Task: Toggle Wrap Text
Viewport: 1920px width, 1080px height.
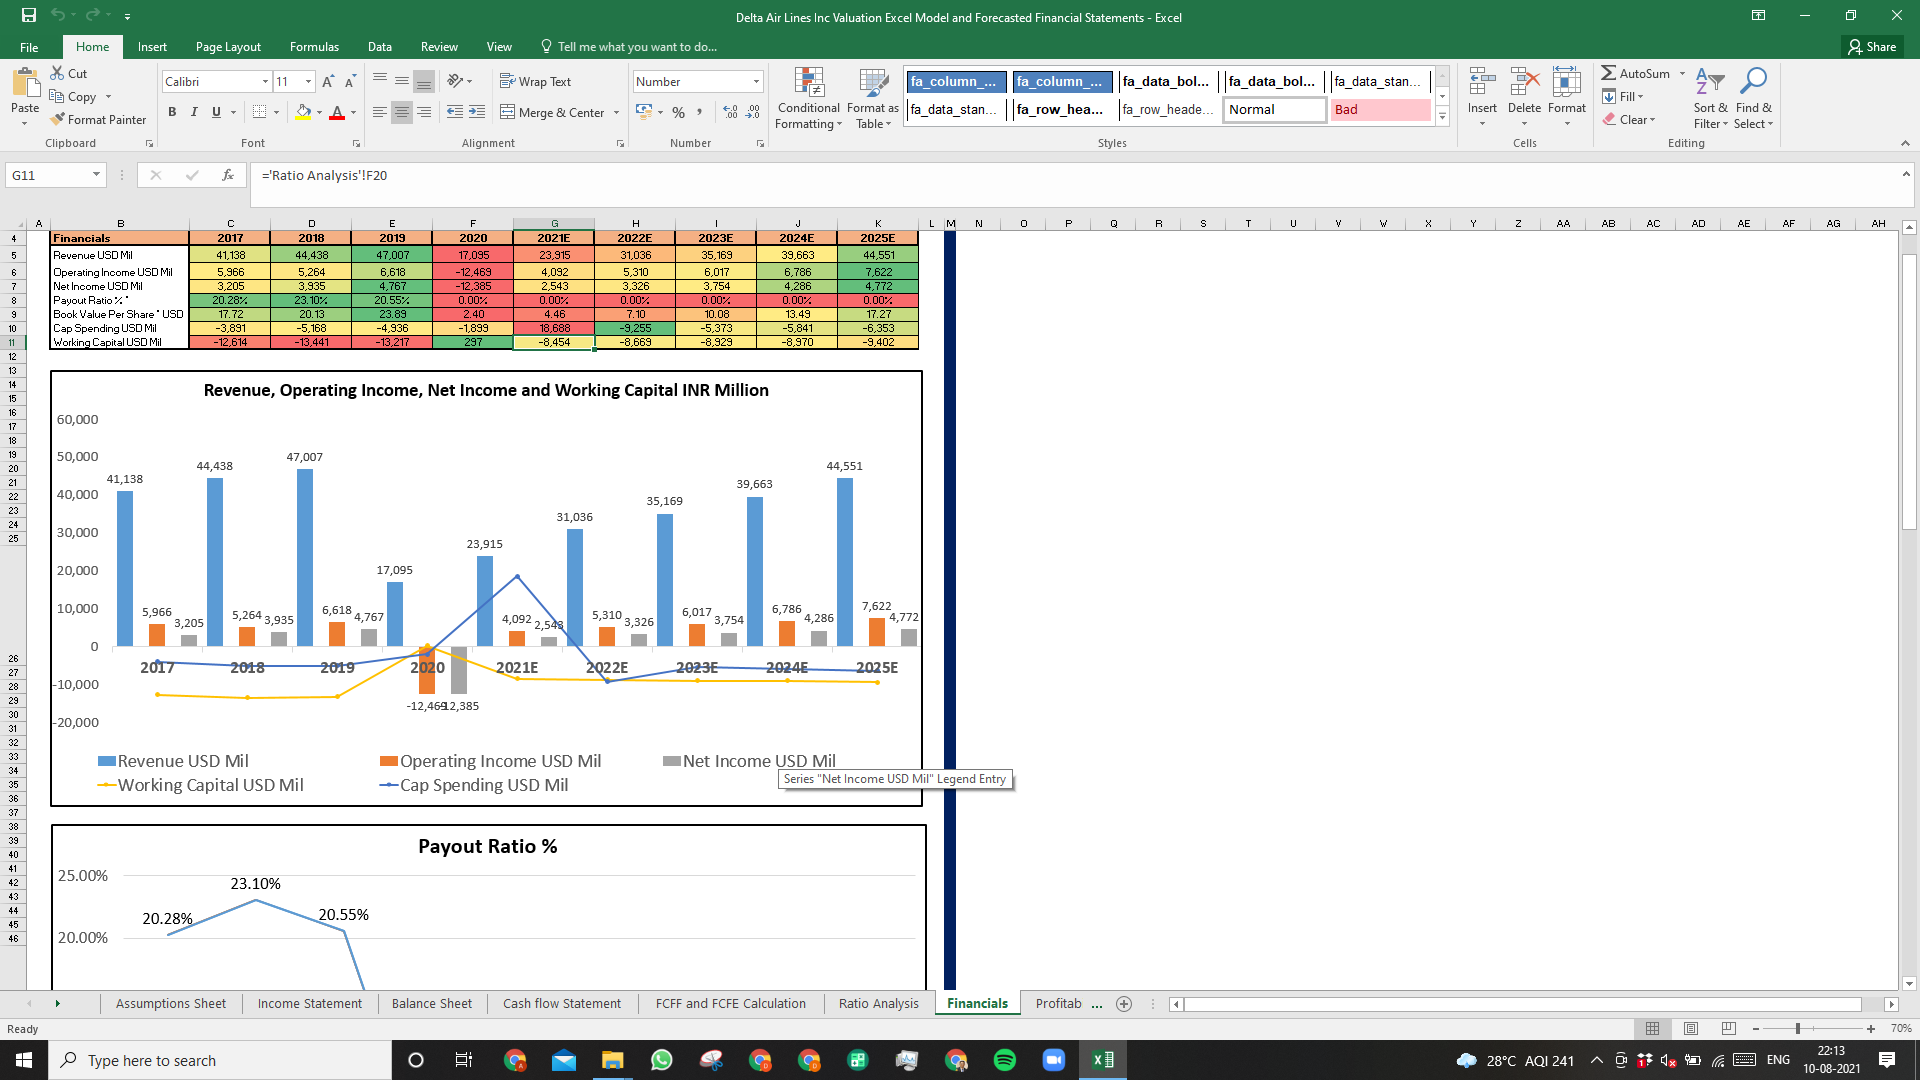Action: pyautogui.click(x=536, y=82)
